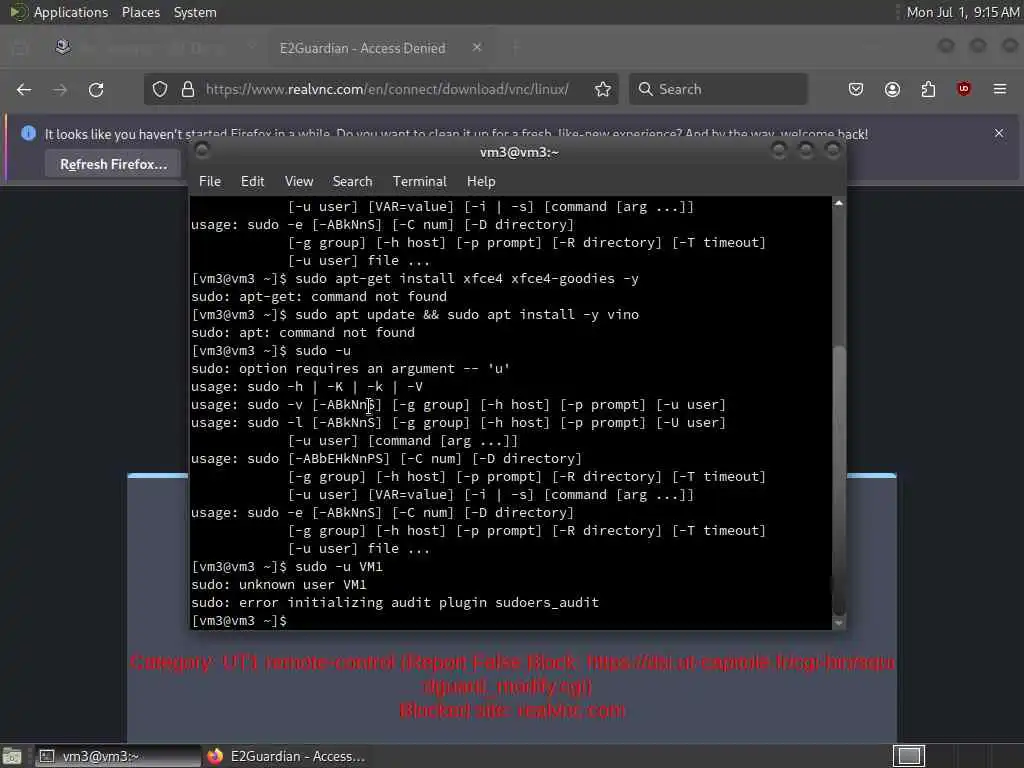This screenshot has height=768, width=1024.
Task: Open the Places menu
Action: click(x=141, y=12)
